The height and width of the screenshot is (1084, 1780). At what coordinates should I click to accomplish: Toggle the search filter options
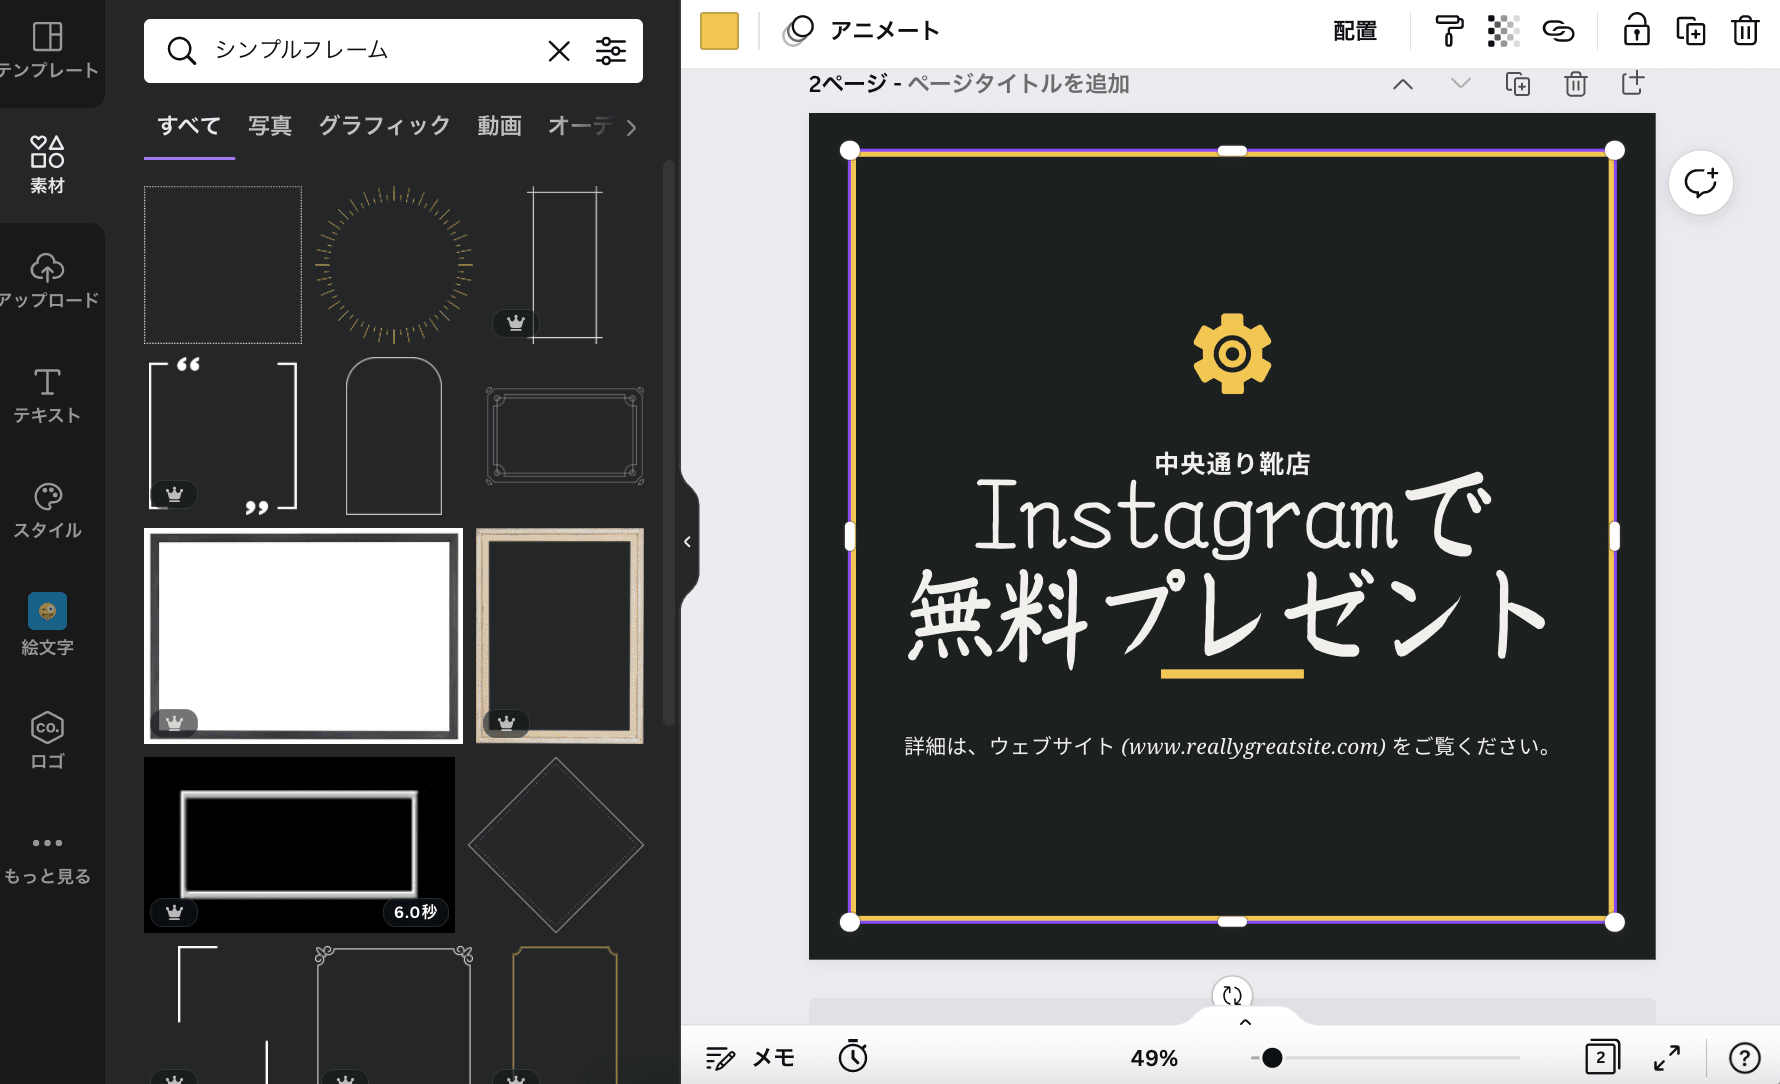pos(611,51)
